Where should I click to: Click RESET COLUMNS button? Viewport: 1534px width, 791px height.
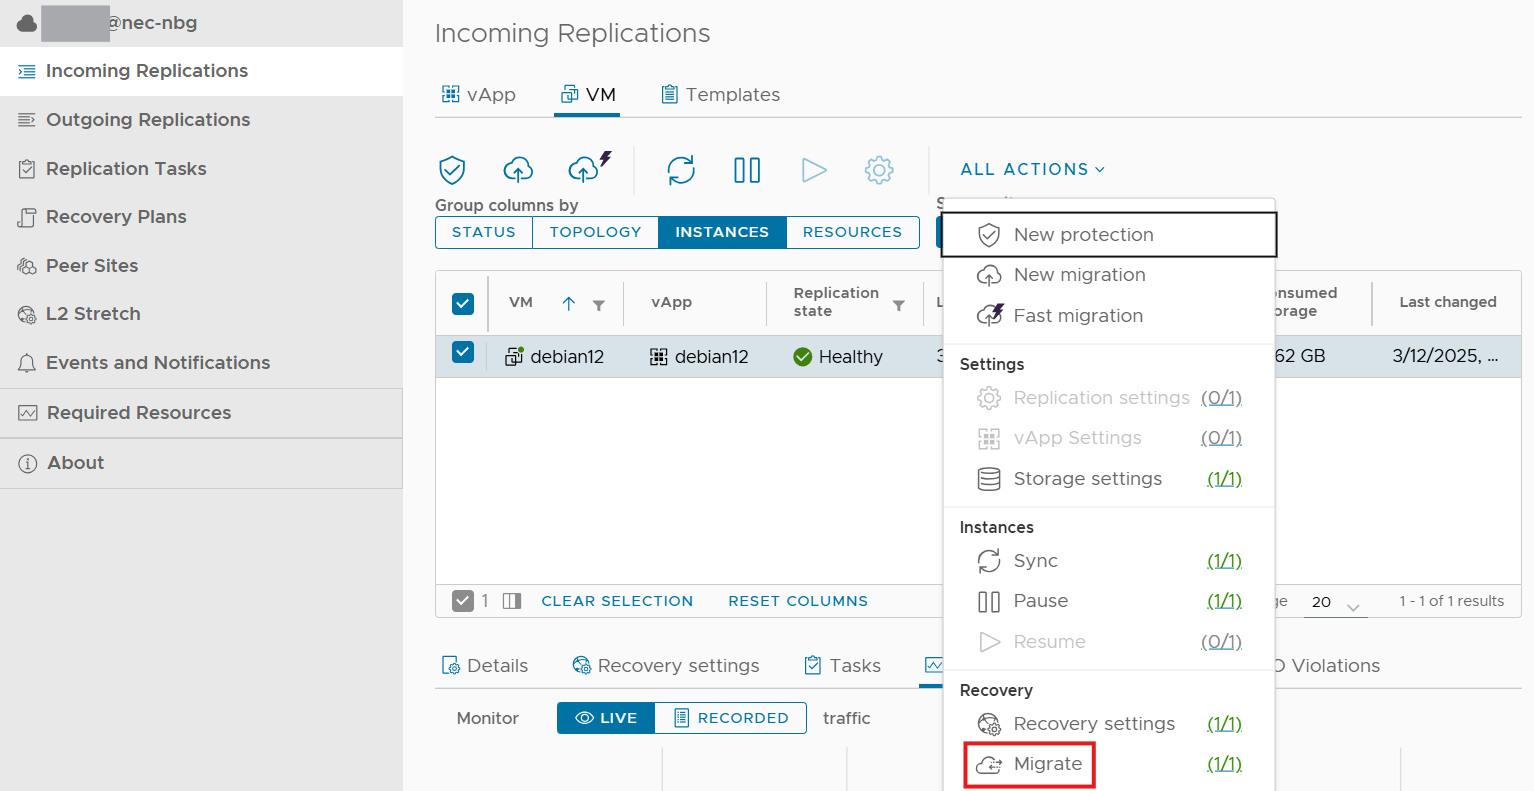point(798,601)
